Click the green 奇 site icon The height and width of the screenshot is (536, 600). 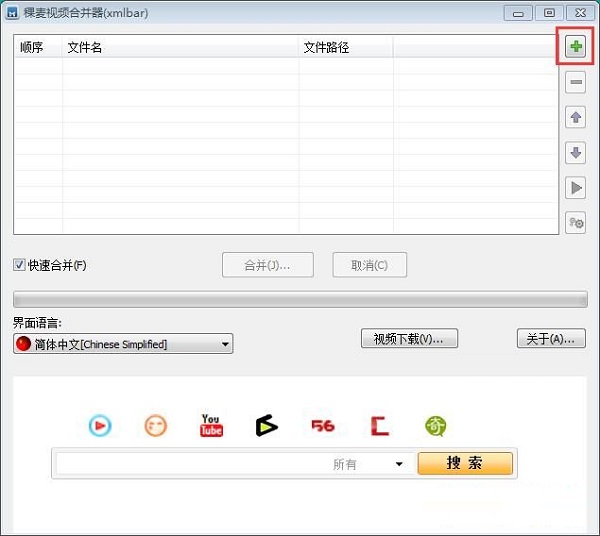coord(435,426)
